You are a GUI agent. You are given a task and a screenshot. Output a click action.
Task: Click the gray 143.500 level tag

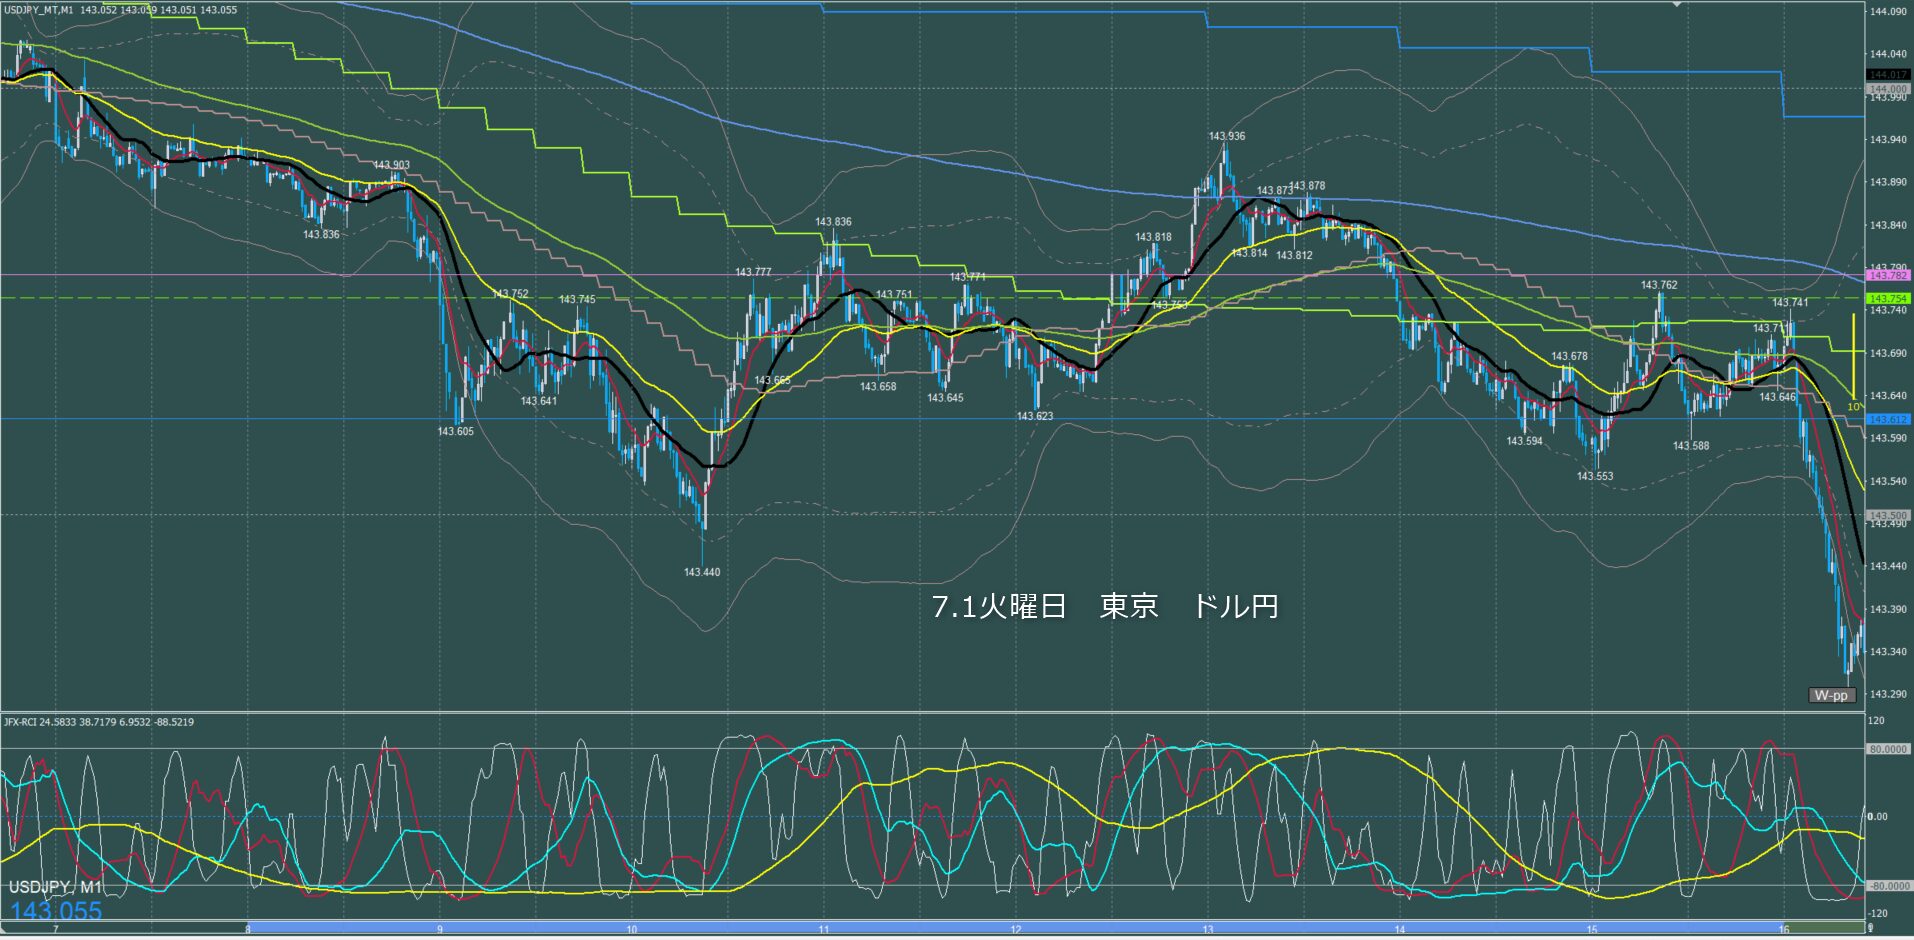(1888, 515)
